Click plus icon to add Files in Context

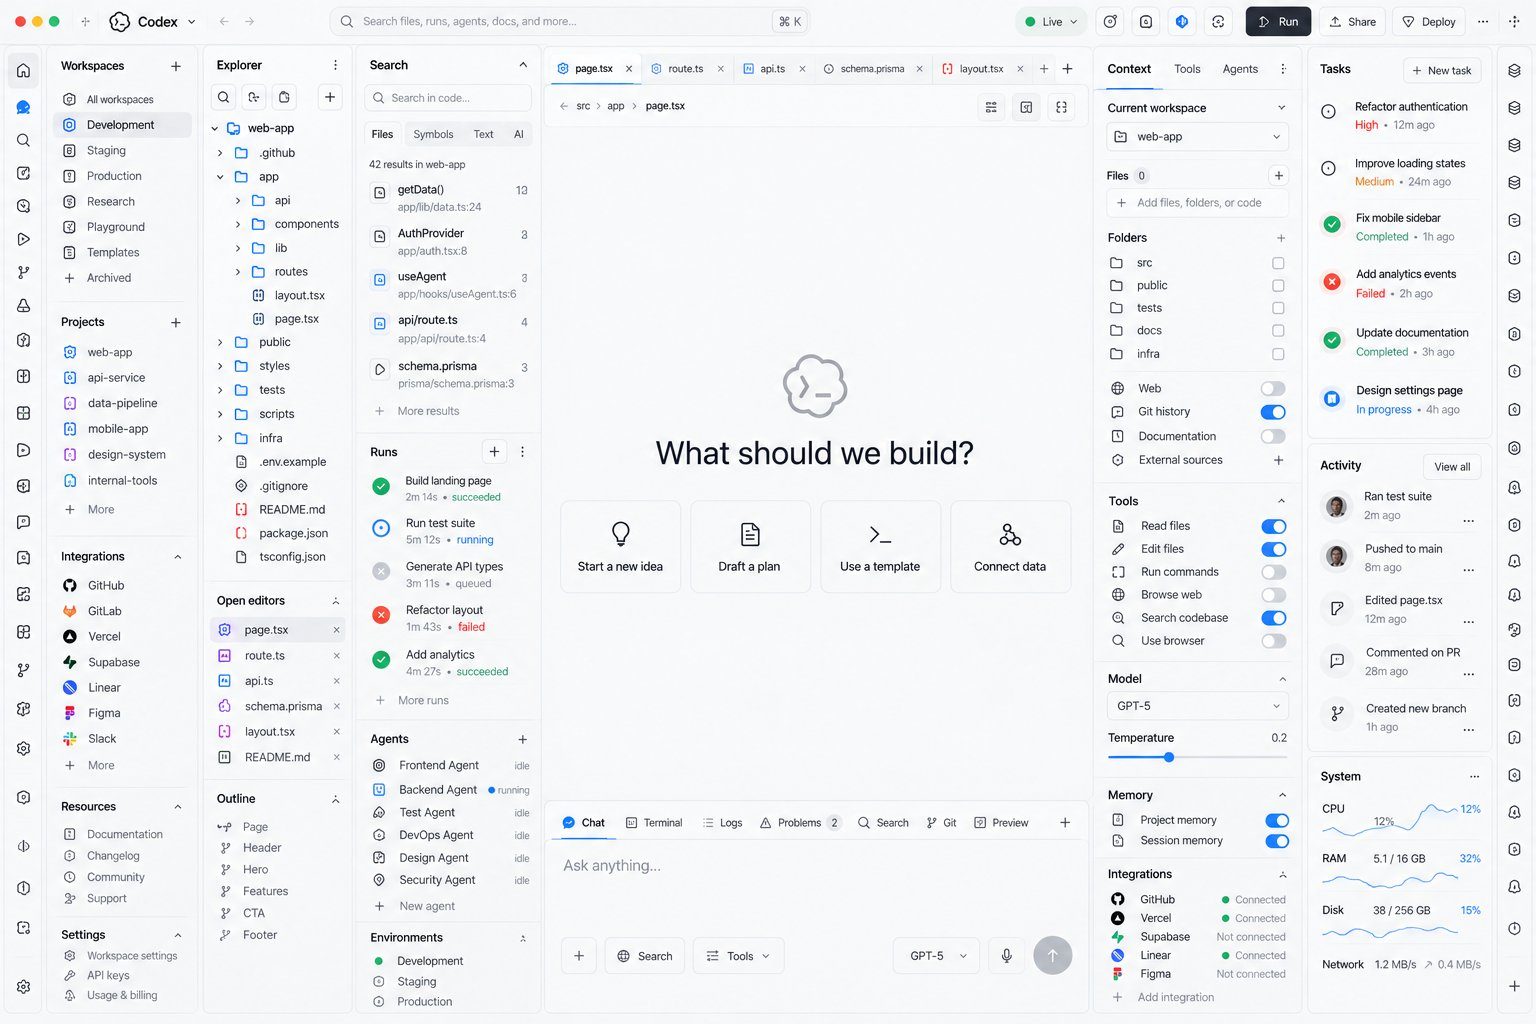pos(1278,176)
